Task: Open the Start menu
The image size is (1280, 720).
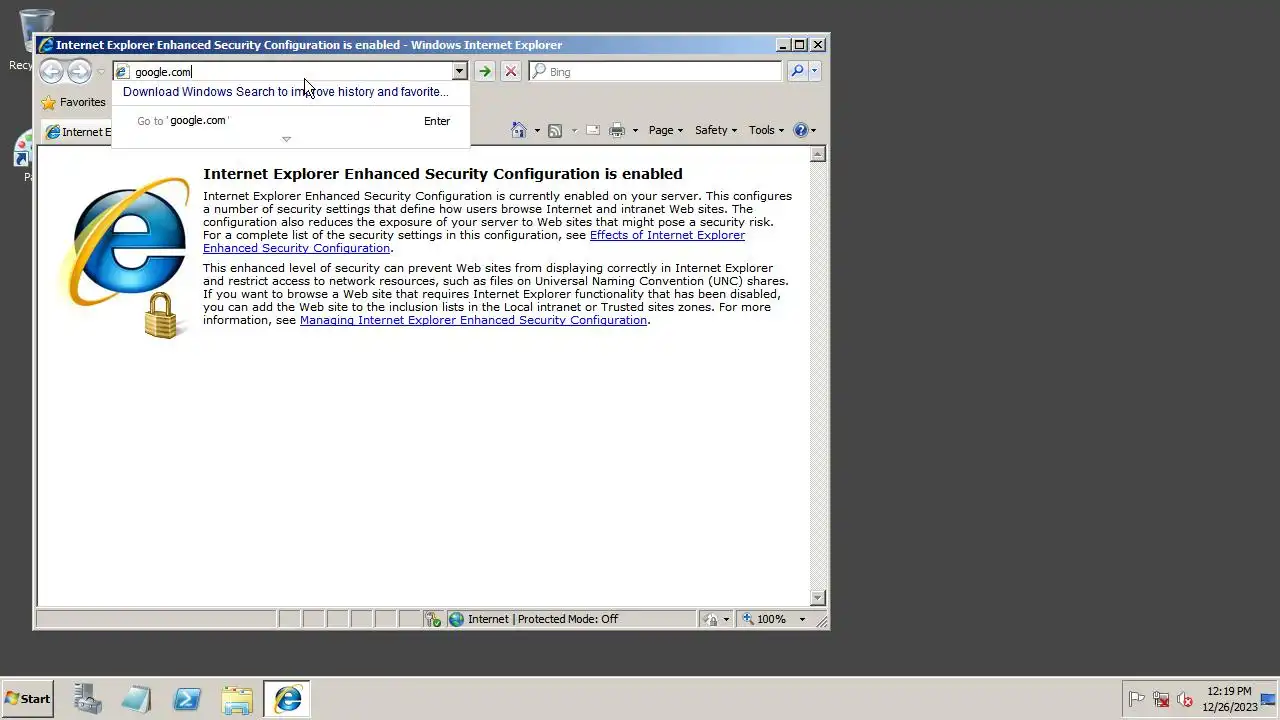Action: [27, 699]
